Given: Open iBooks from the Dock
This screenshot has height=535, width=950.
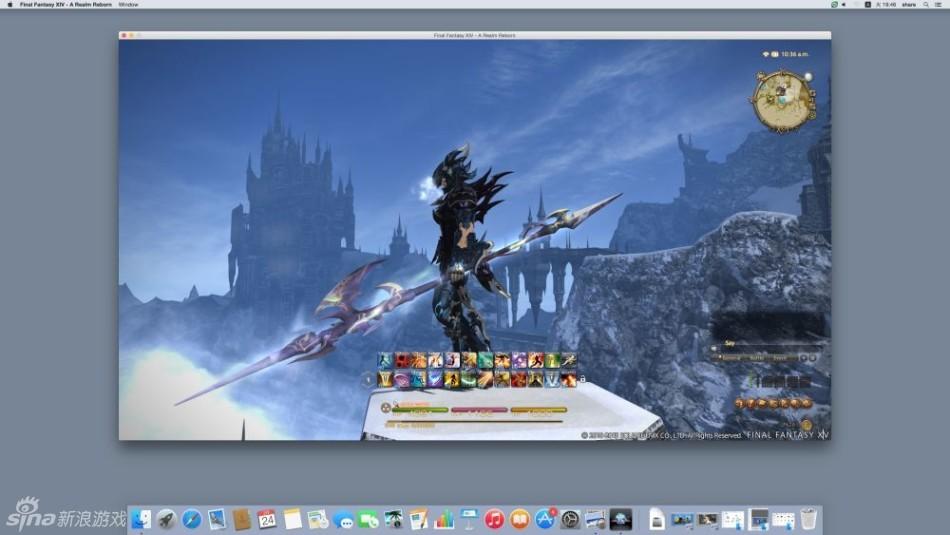Looking at the screenshot, I should click(519, 519).
